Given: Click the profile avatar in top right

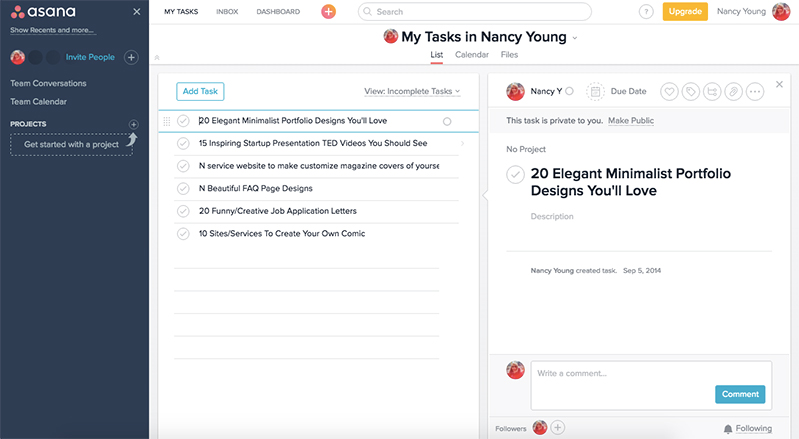Looking at the screenshot, I should [x=781, y=12].
